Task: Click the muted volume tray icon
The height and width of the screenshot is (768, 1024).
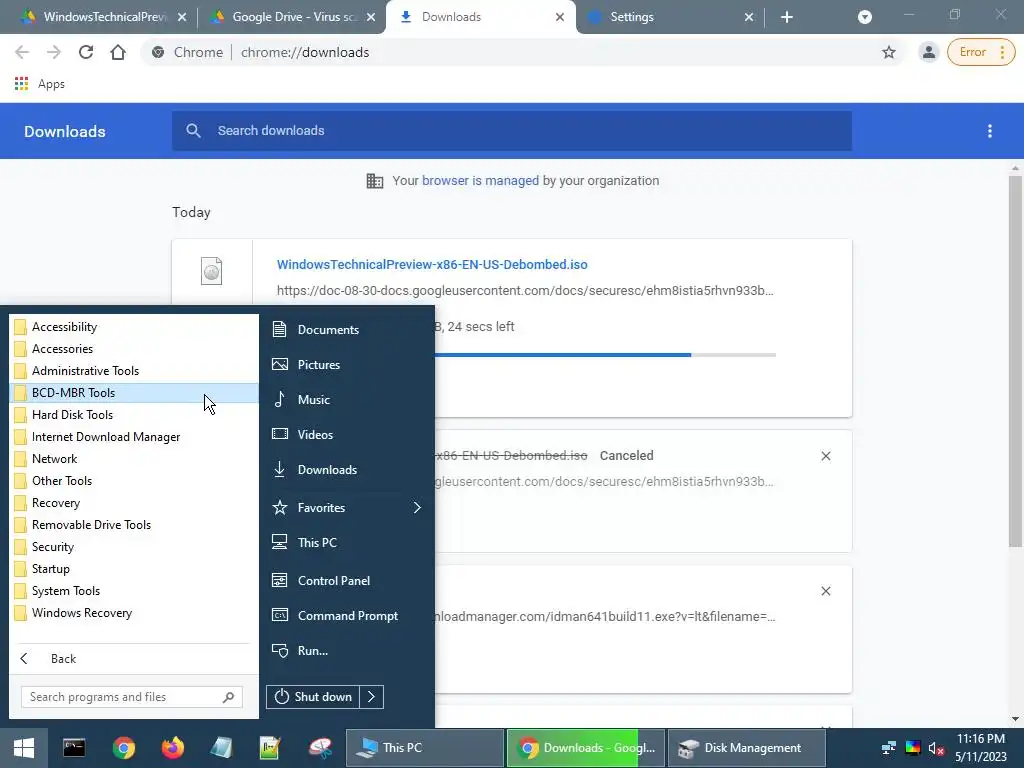Action: point(936,748)
